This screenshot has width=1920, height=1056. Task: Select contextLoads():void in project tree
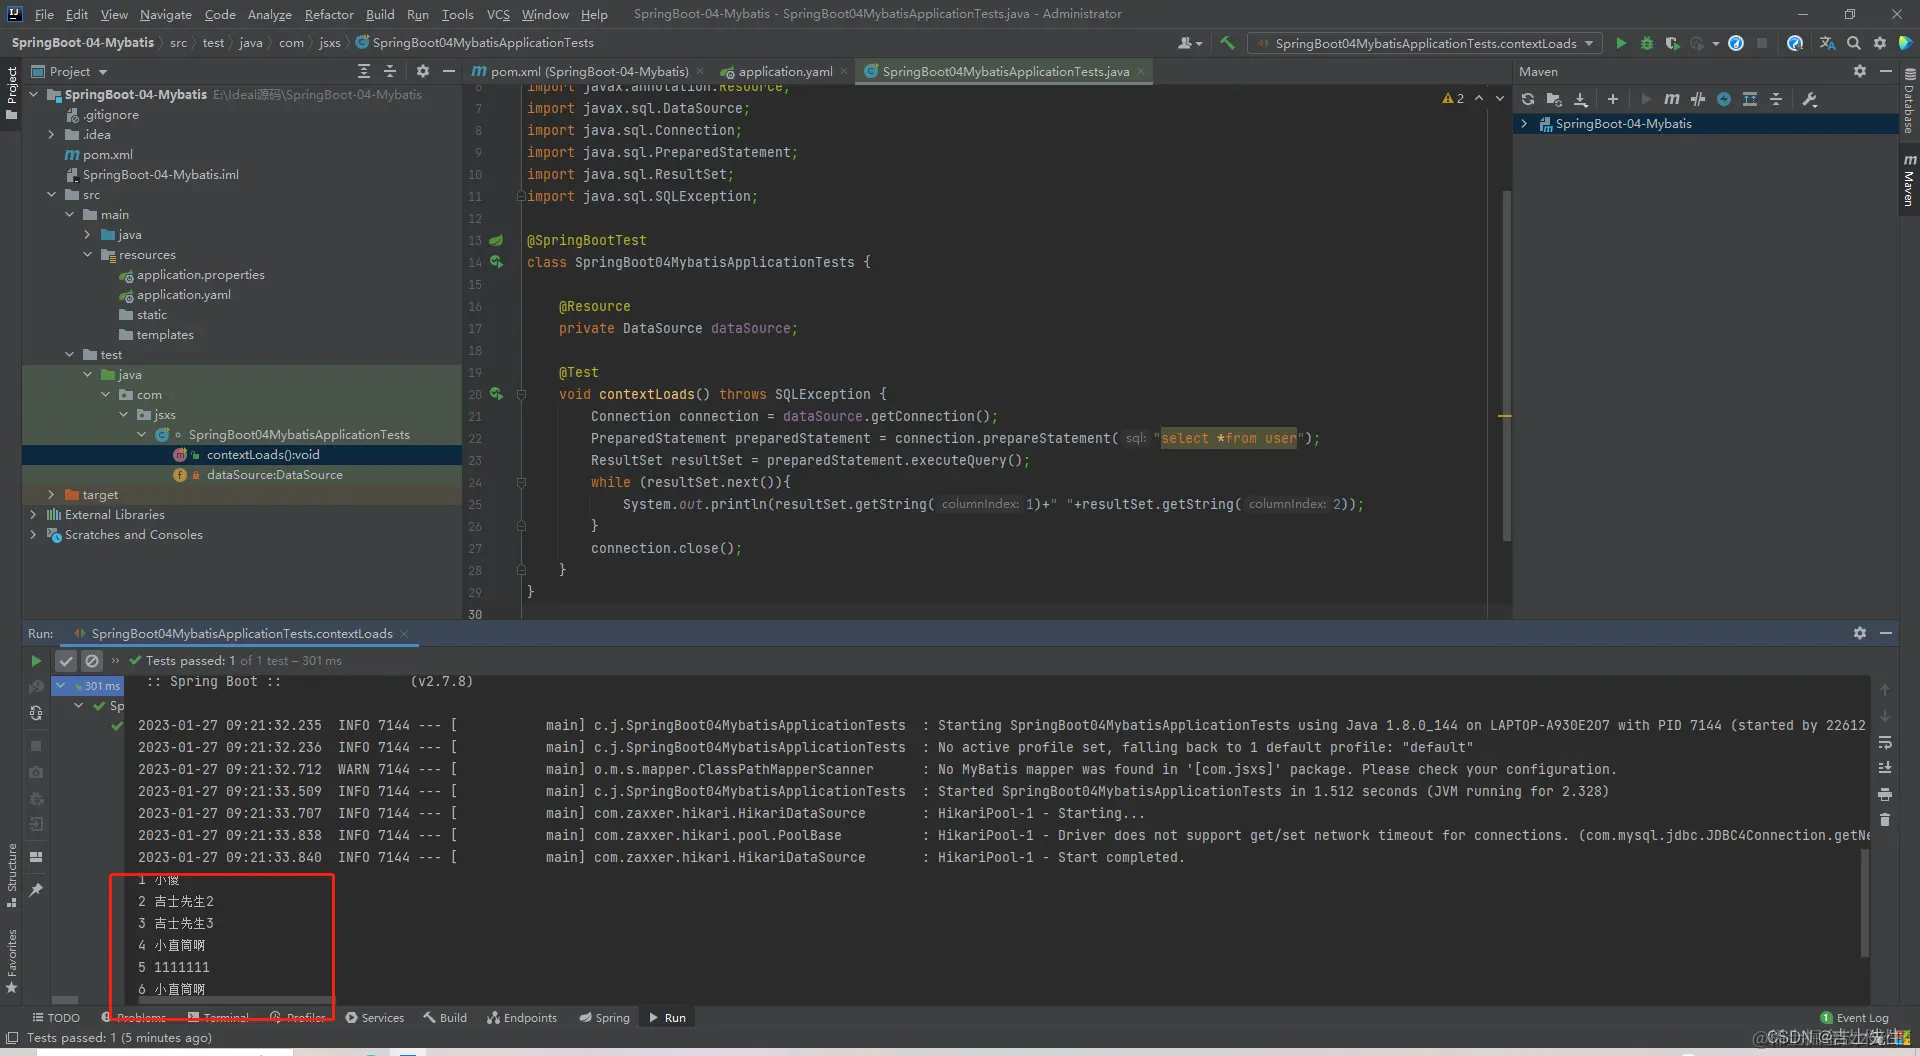coord(263,455)
